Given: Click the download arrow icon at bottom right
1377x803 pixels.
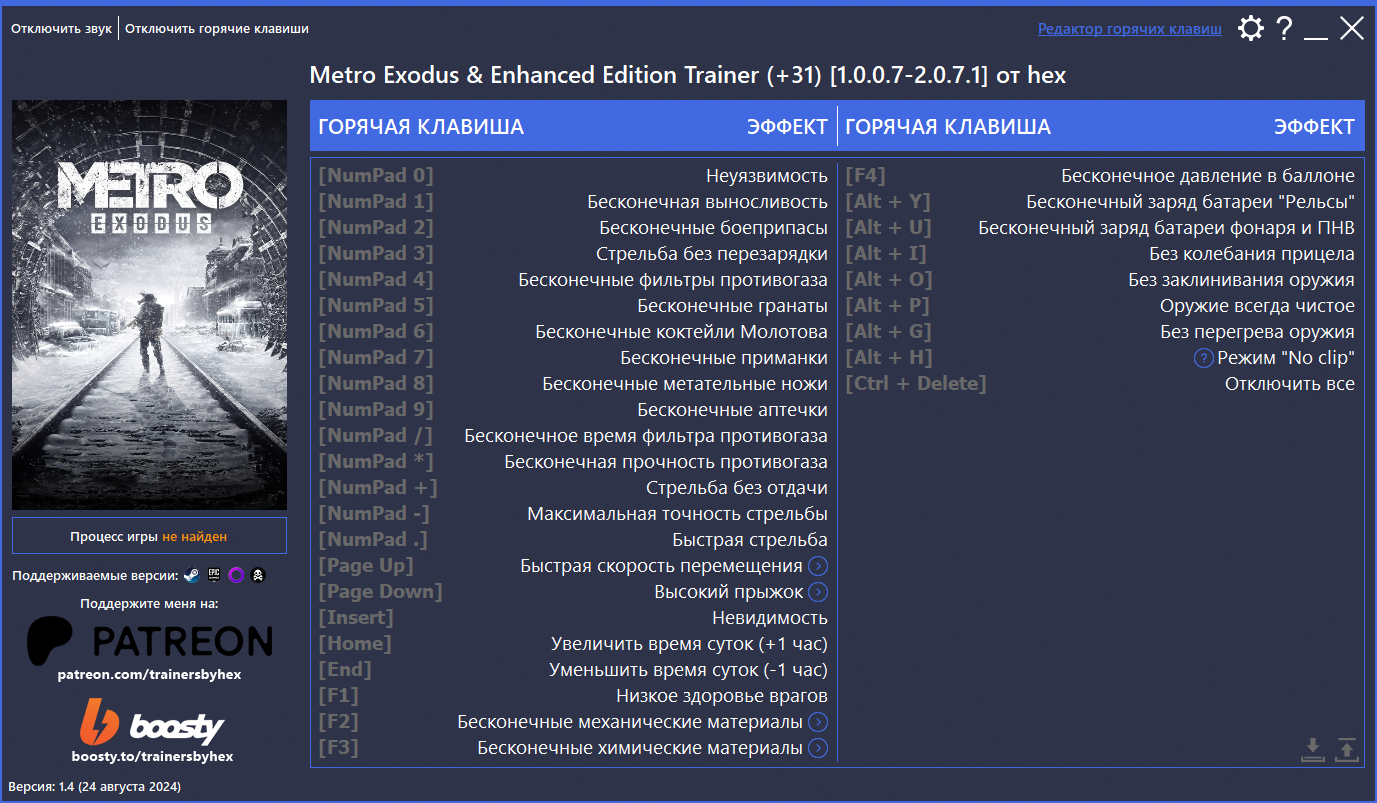Looking at the screenshot, I should [x=1313, y=749].
